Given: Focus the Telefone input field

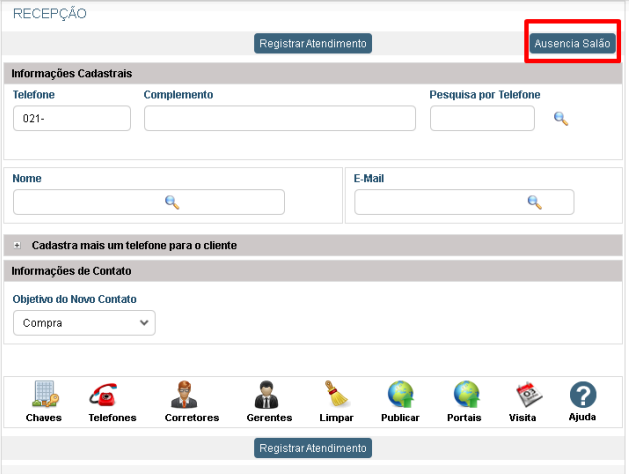Looking at the screenshot, I should click(72, 119).
